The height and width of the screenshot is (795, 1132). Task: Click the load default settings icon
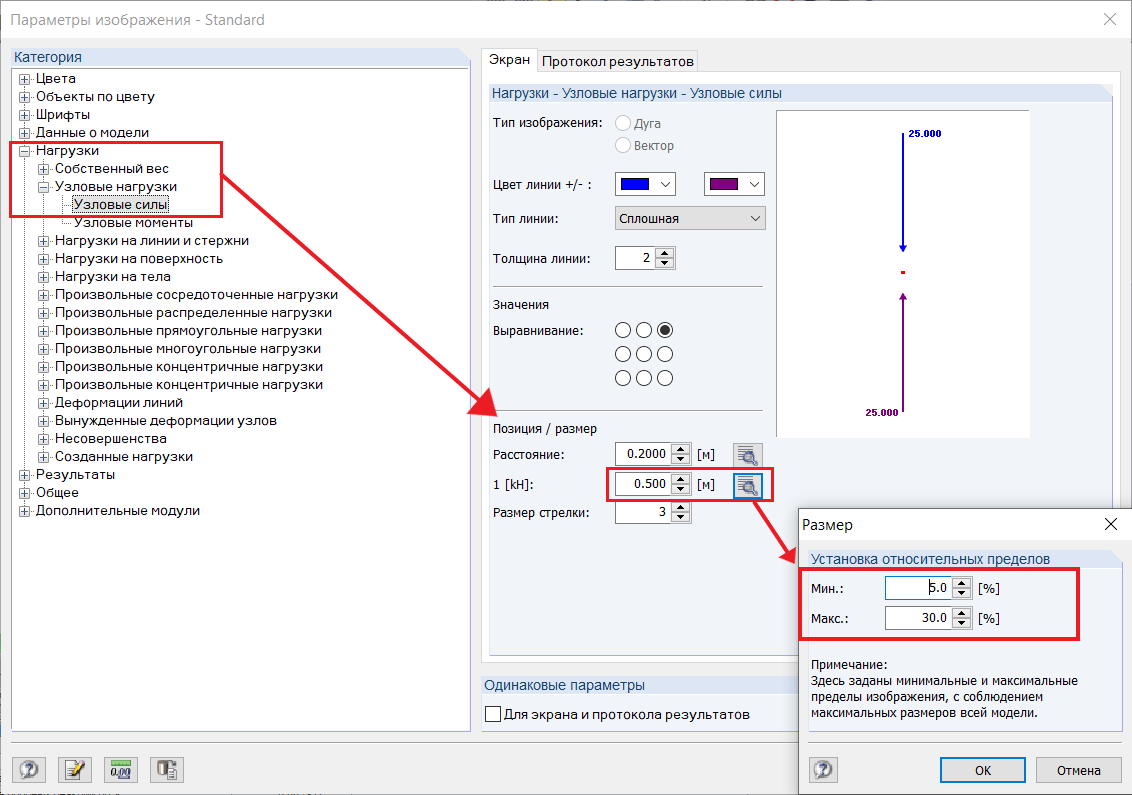[x=167, y=770]
